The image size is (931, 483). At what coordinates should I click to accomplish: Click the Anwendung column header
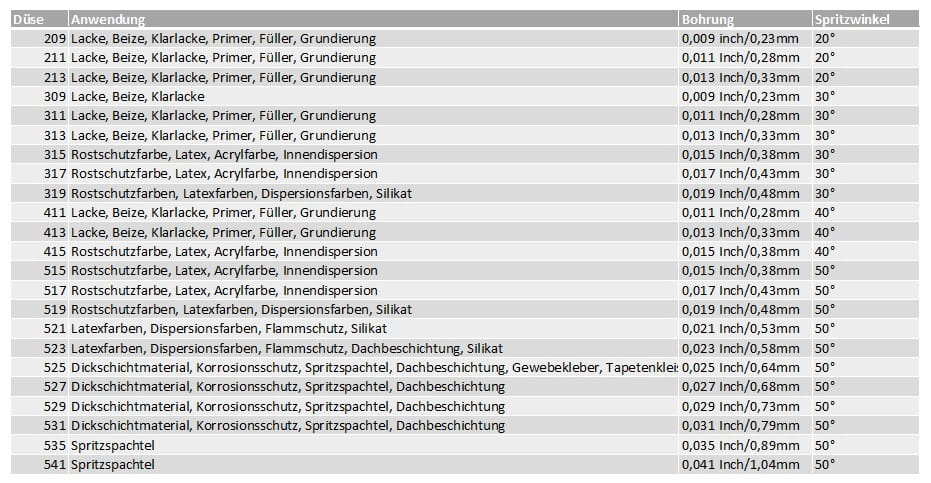[108, 19]
